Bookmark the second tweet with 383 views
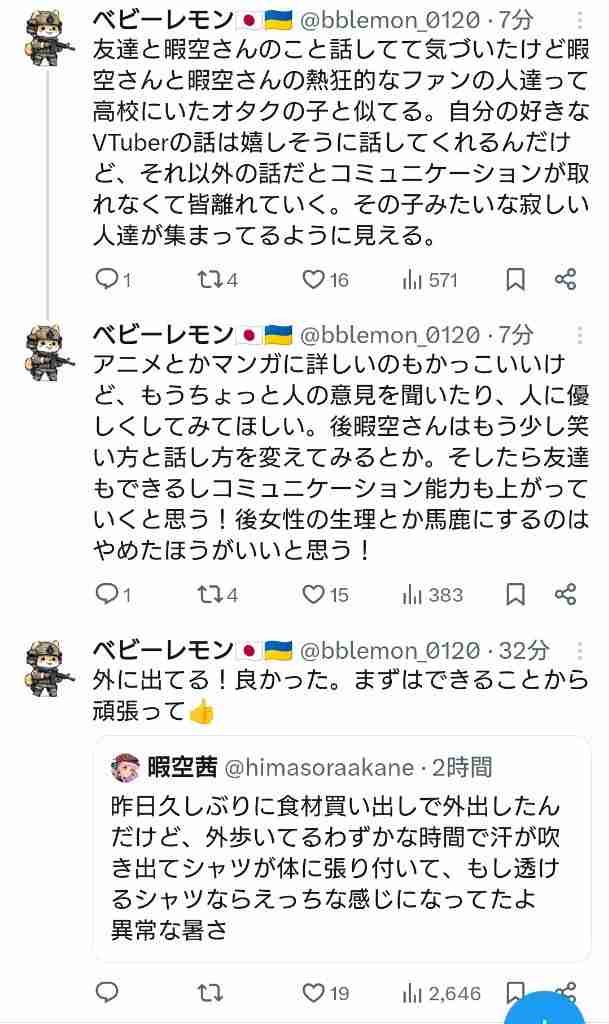 tap(516, 594)
